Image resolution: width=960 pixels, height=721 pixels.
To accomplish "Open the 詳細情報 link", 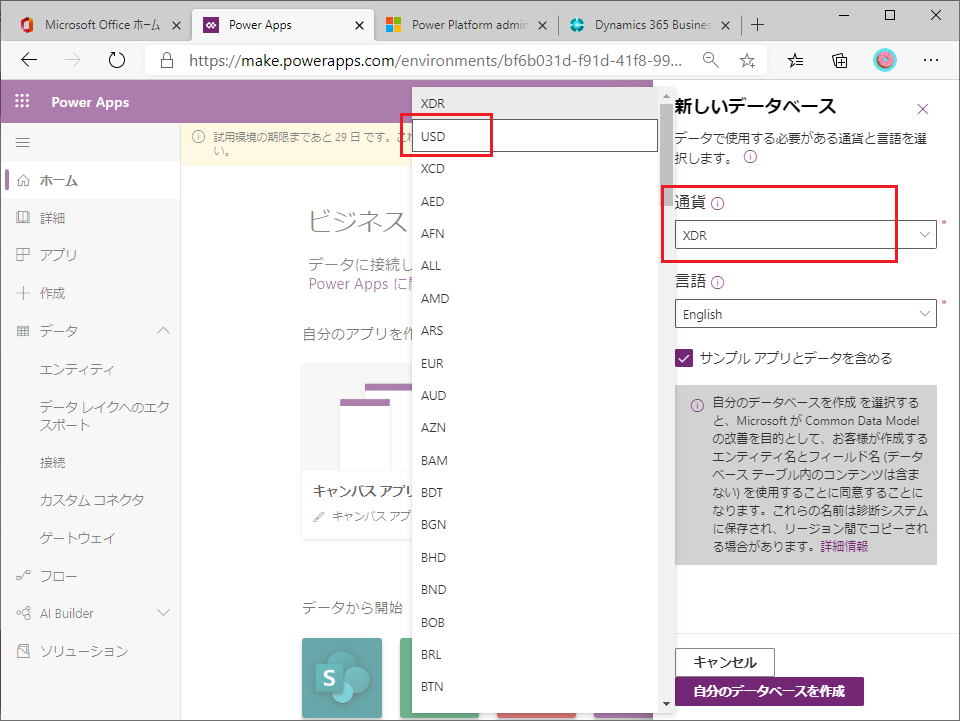I will [x=844, y=547].
